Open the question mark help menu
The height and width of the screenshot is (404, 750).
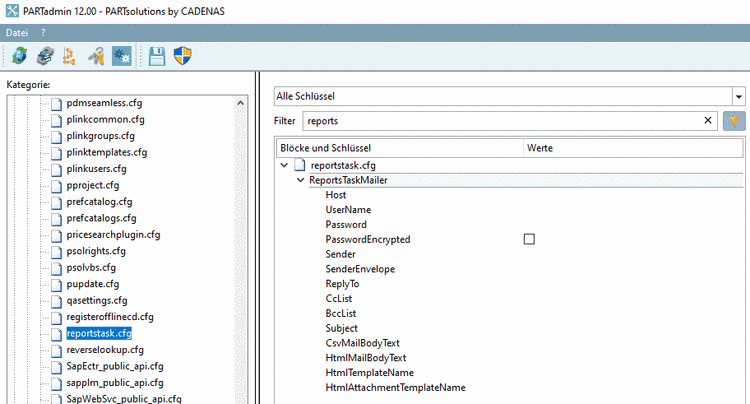point(43,32)
